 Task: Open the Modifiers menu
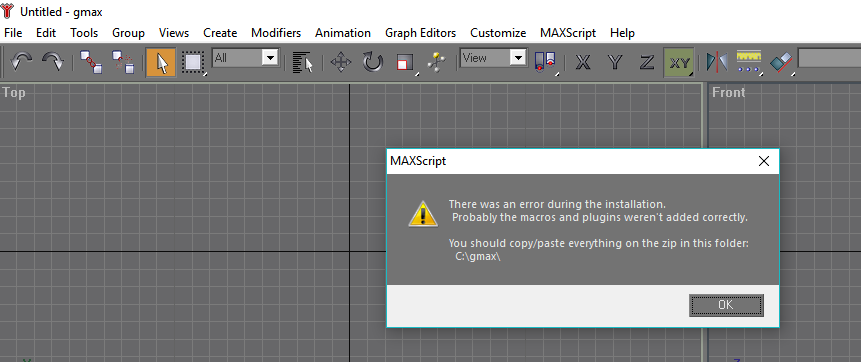(276, 33)
